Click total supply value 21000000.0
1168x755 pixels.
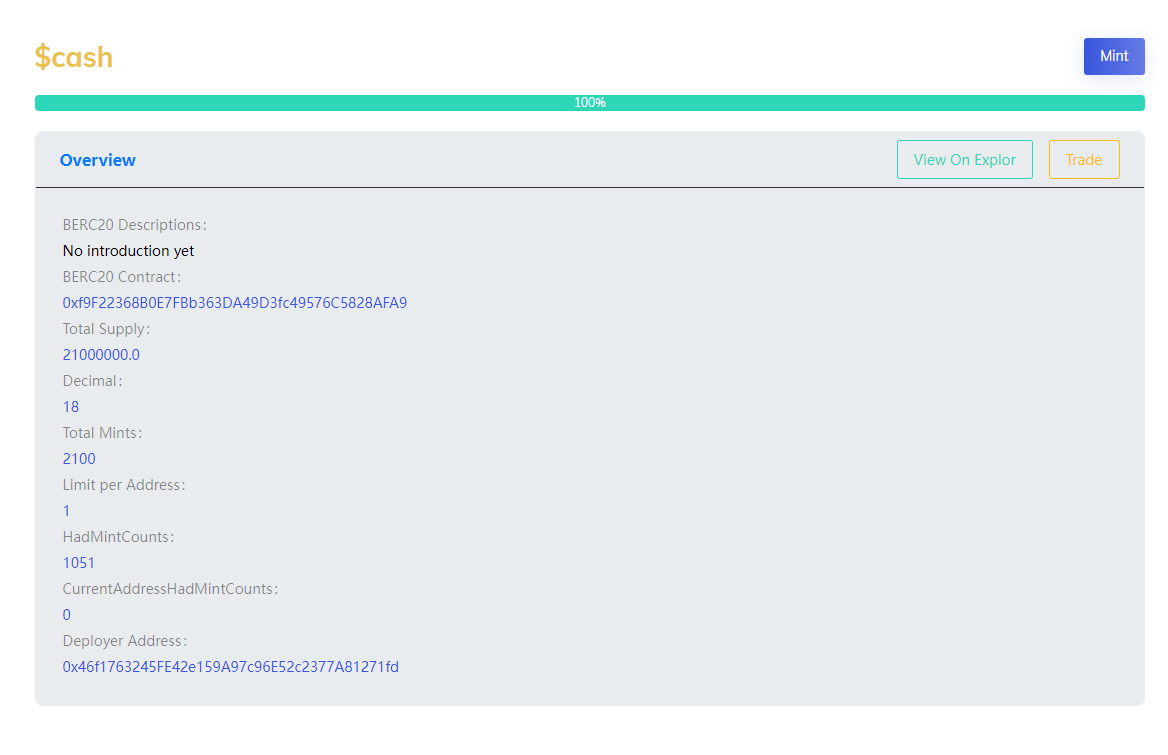pyautogui.click(x=101, y=355)
